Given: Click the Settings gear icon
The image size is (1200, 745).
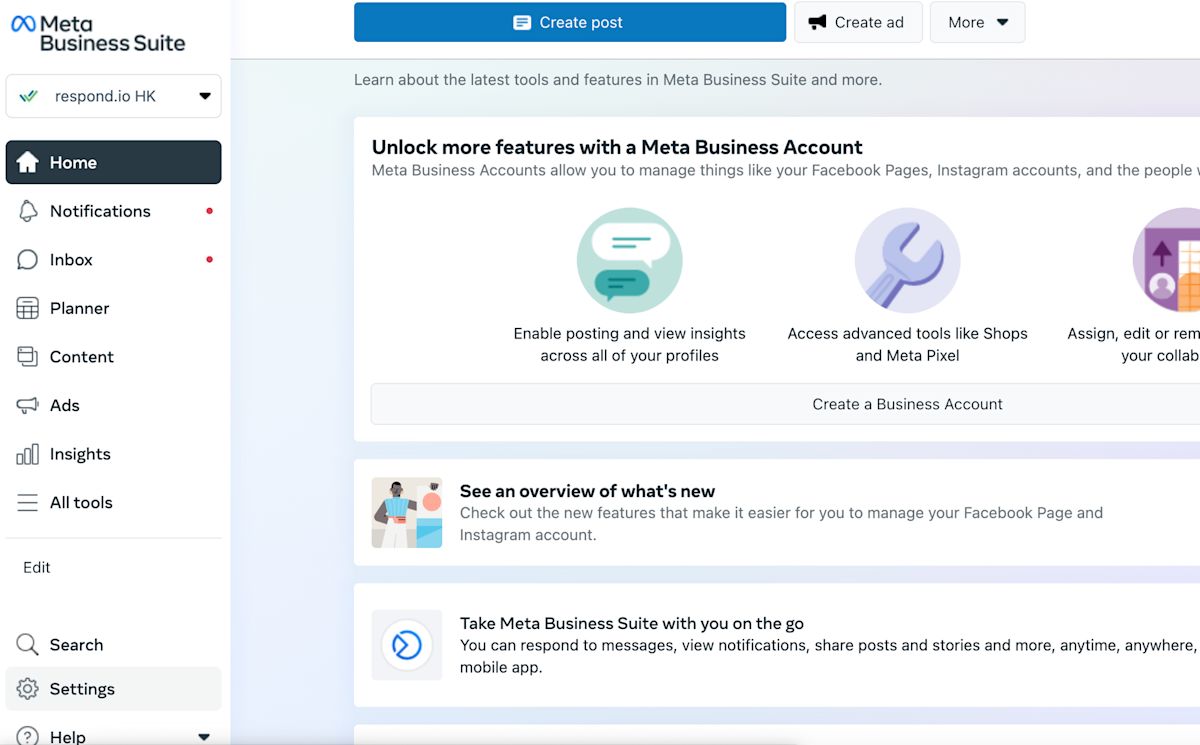Looking at the screenshot, I should coord(28,689).
